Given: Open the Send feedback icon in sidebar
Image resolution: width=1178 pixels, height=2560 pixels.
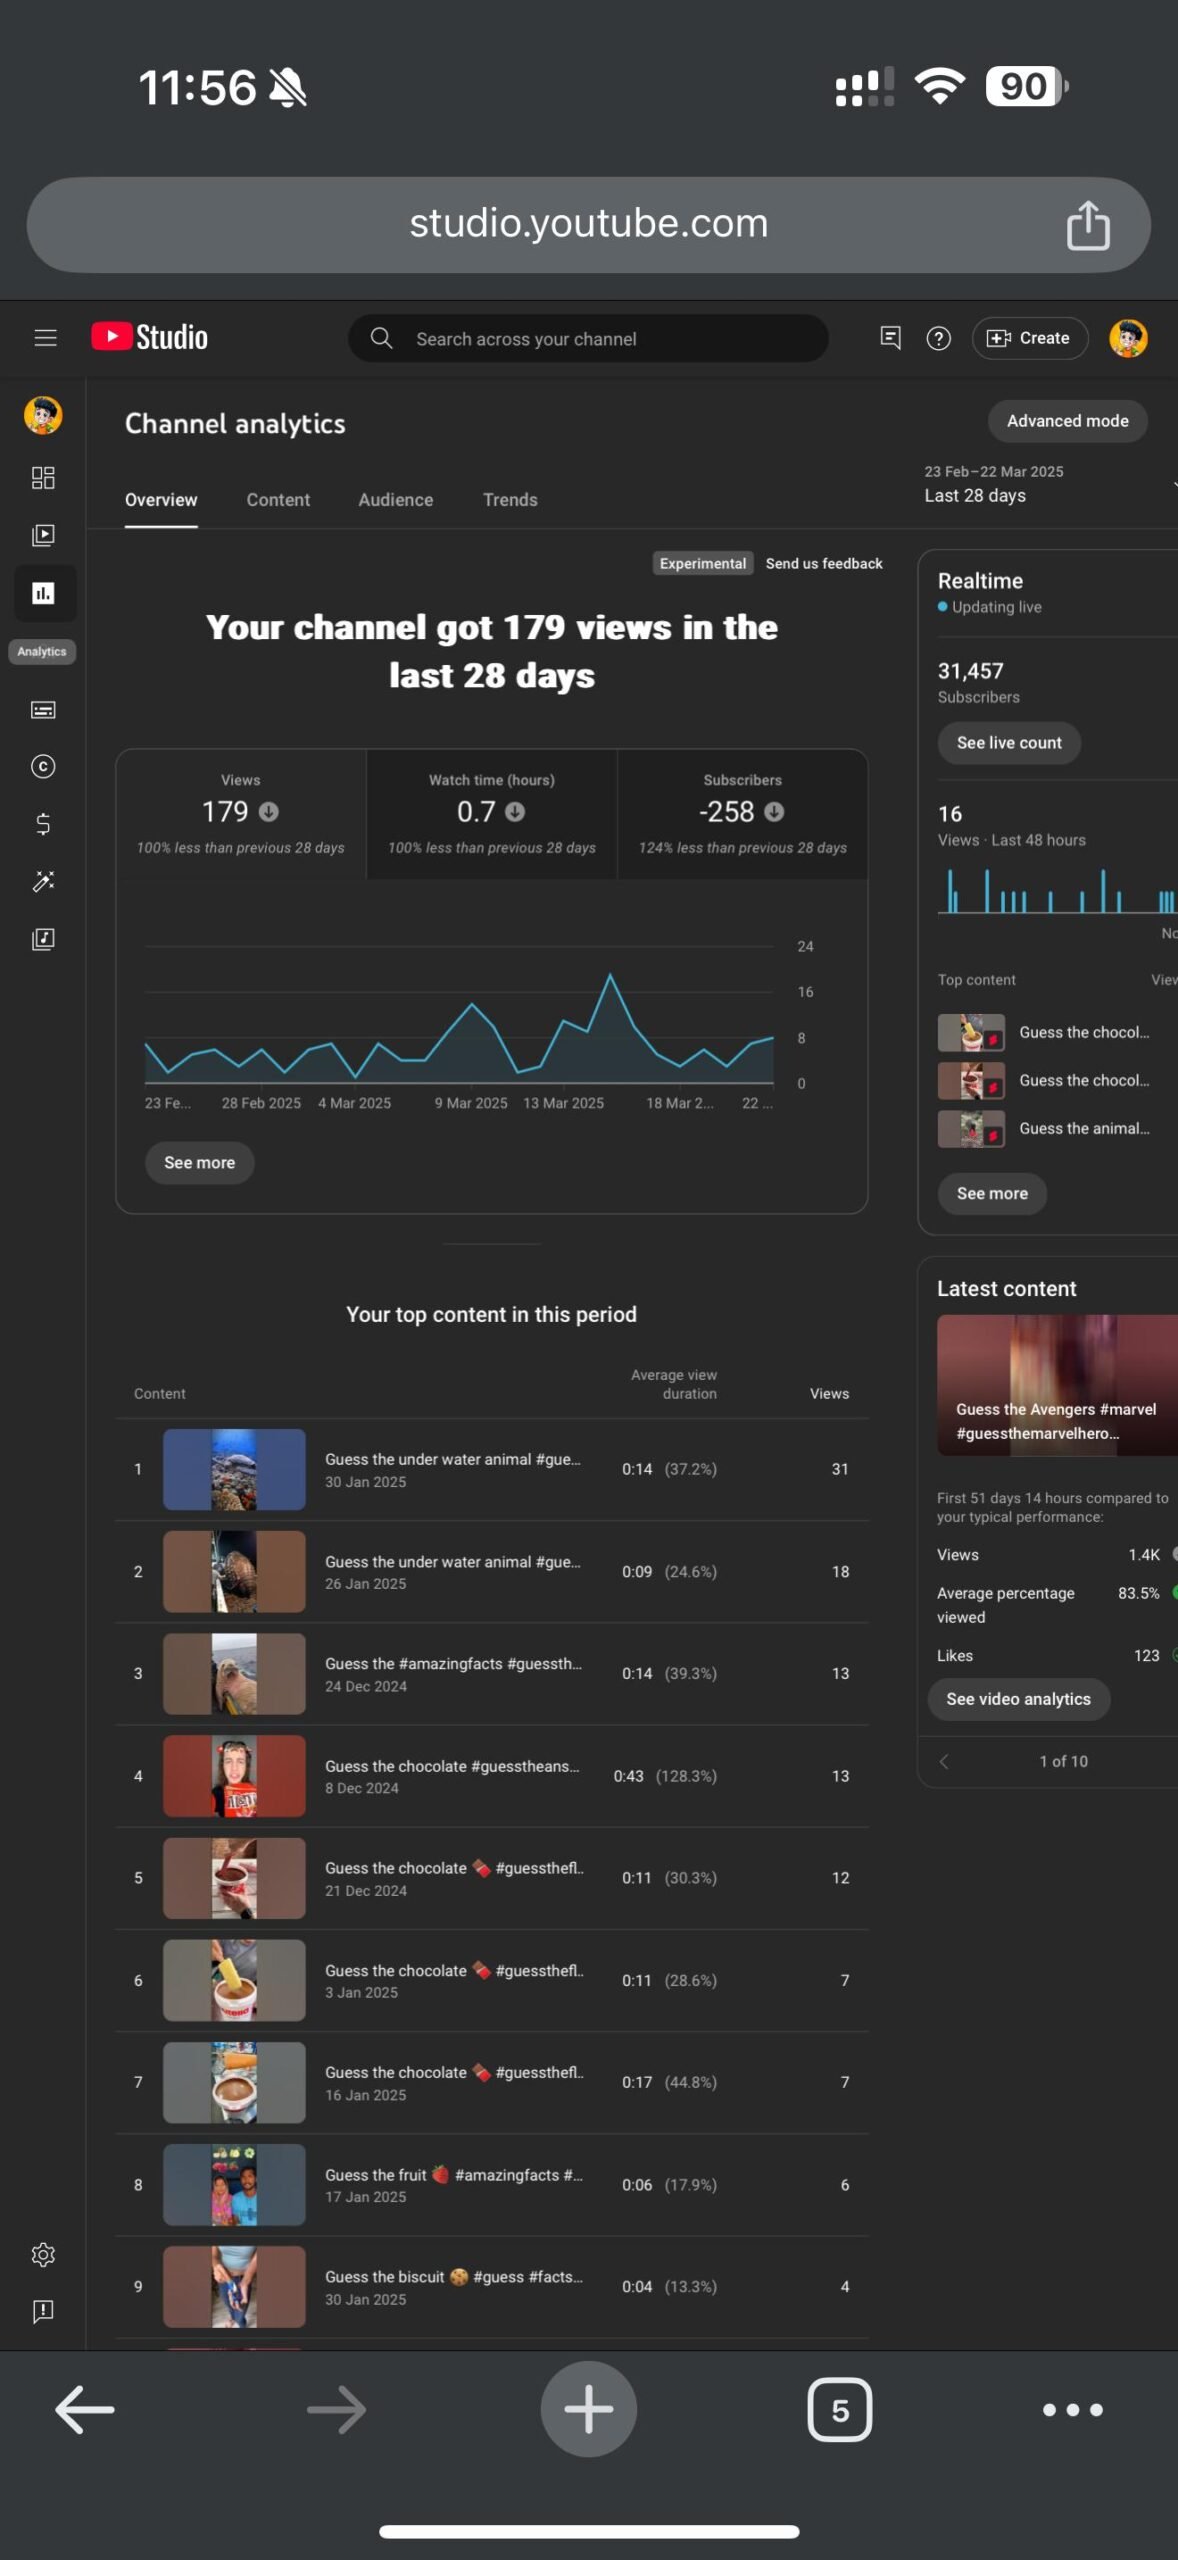Looking at the screenshot, I should 43,2312.
